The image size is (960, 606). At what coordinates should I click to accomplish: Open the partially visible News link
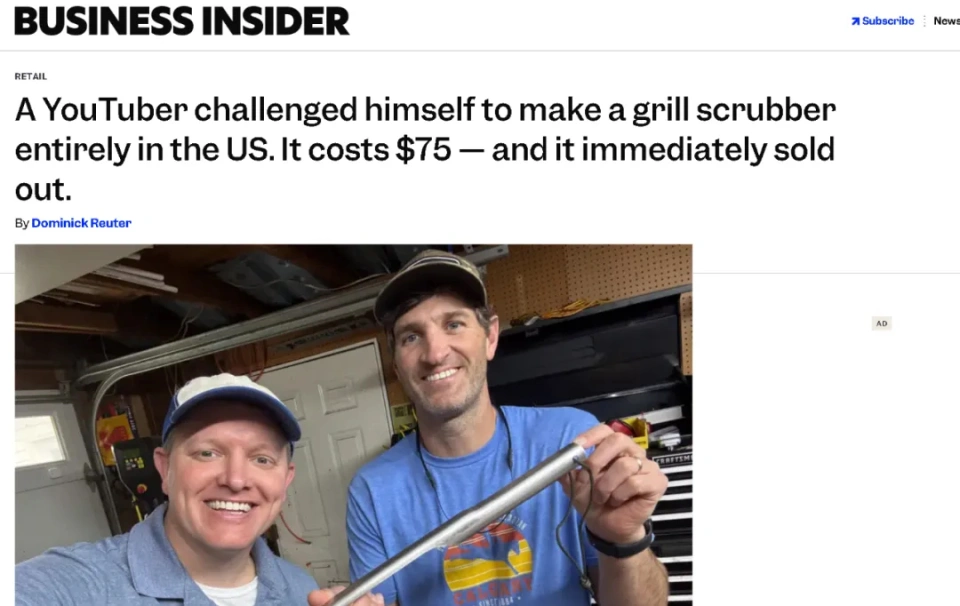pos(947,21)
